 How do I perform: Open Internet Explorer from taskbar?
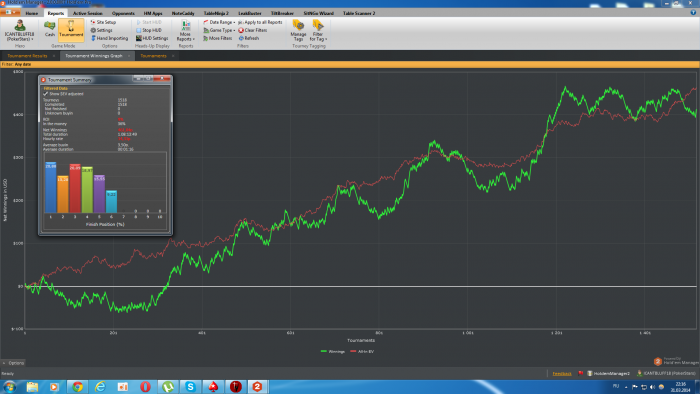point(100,387)
